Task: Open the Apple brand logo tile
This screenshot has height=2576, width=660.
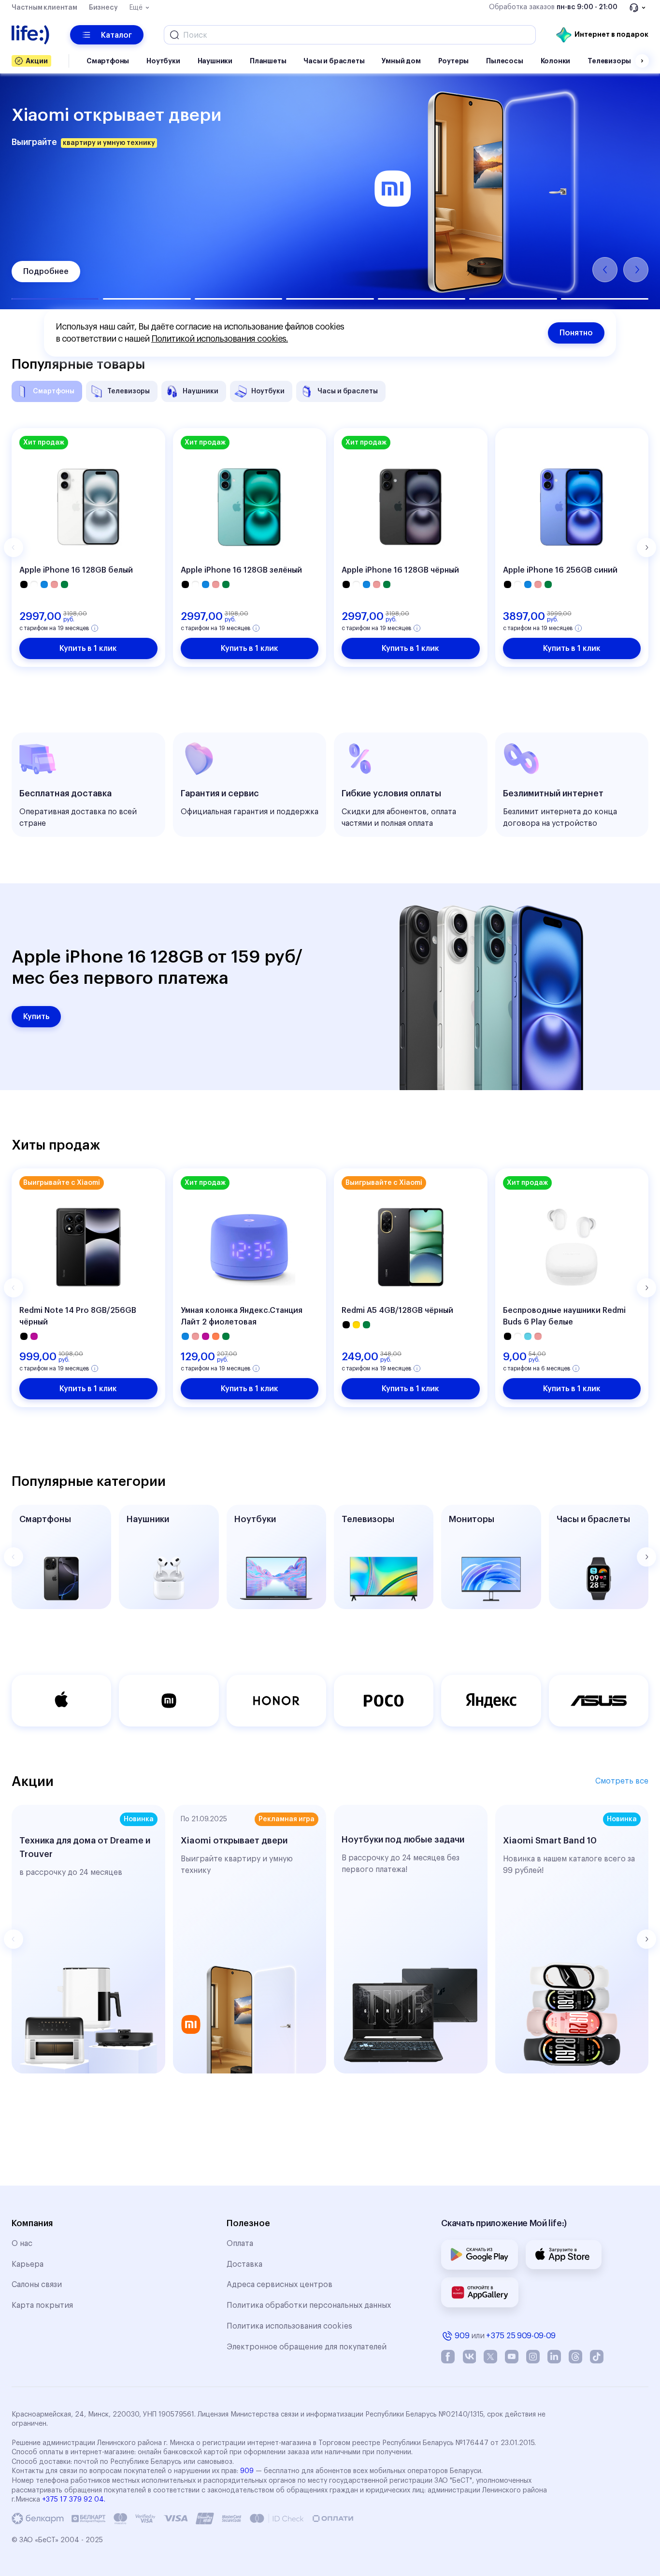Action: coord(61,1700)
